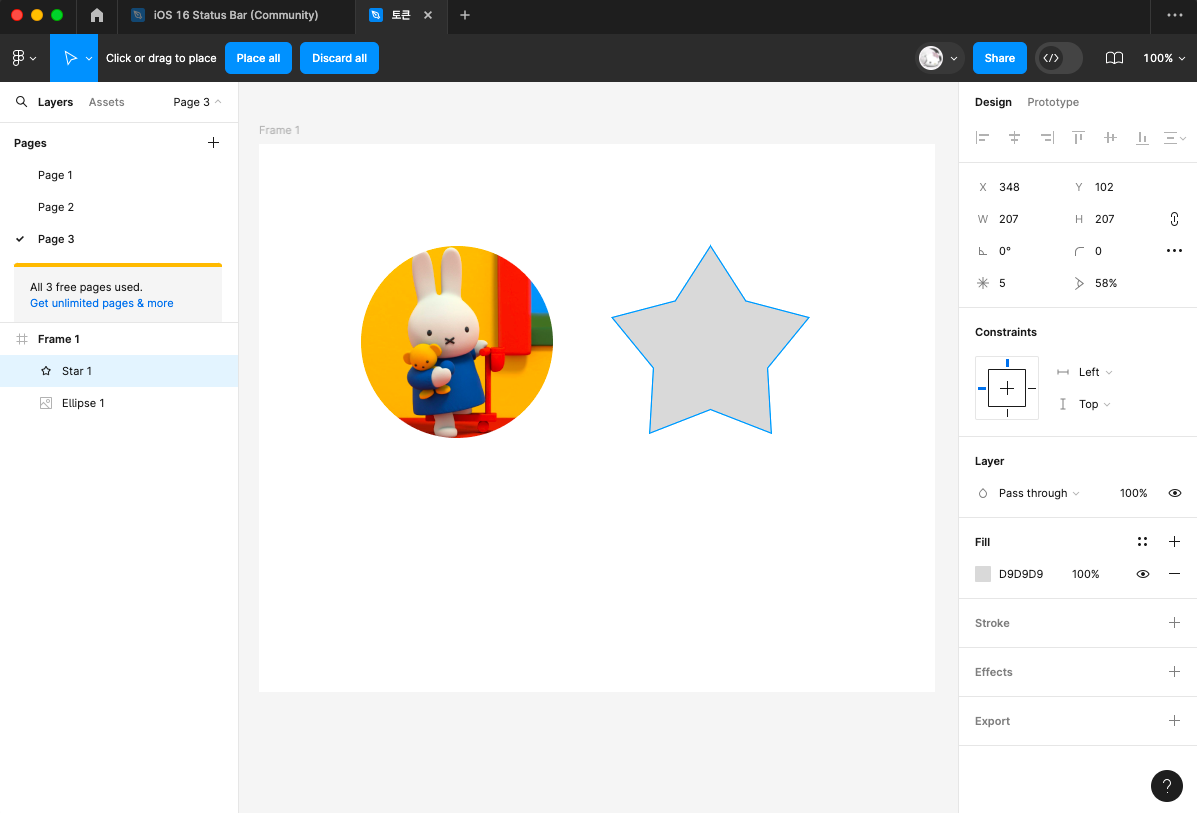
Task: Toggle layer visibility eye icon
Action: (1174, 493)
